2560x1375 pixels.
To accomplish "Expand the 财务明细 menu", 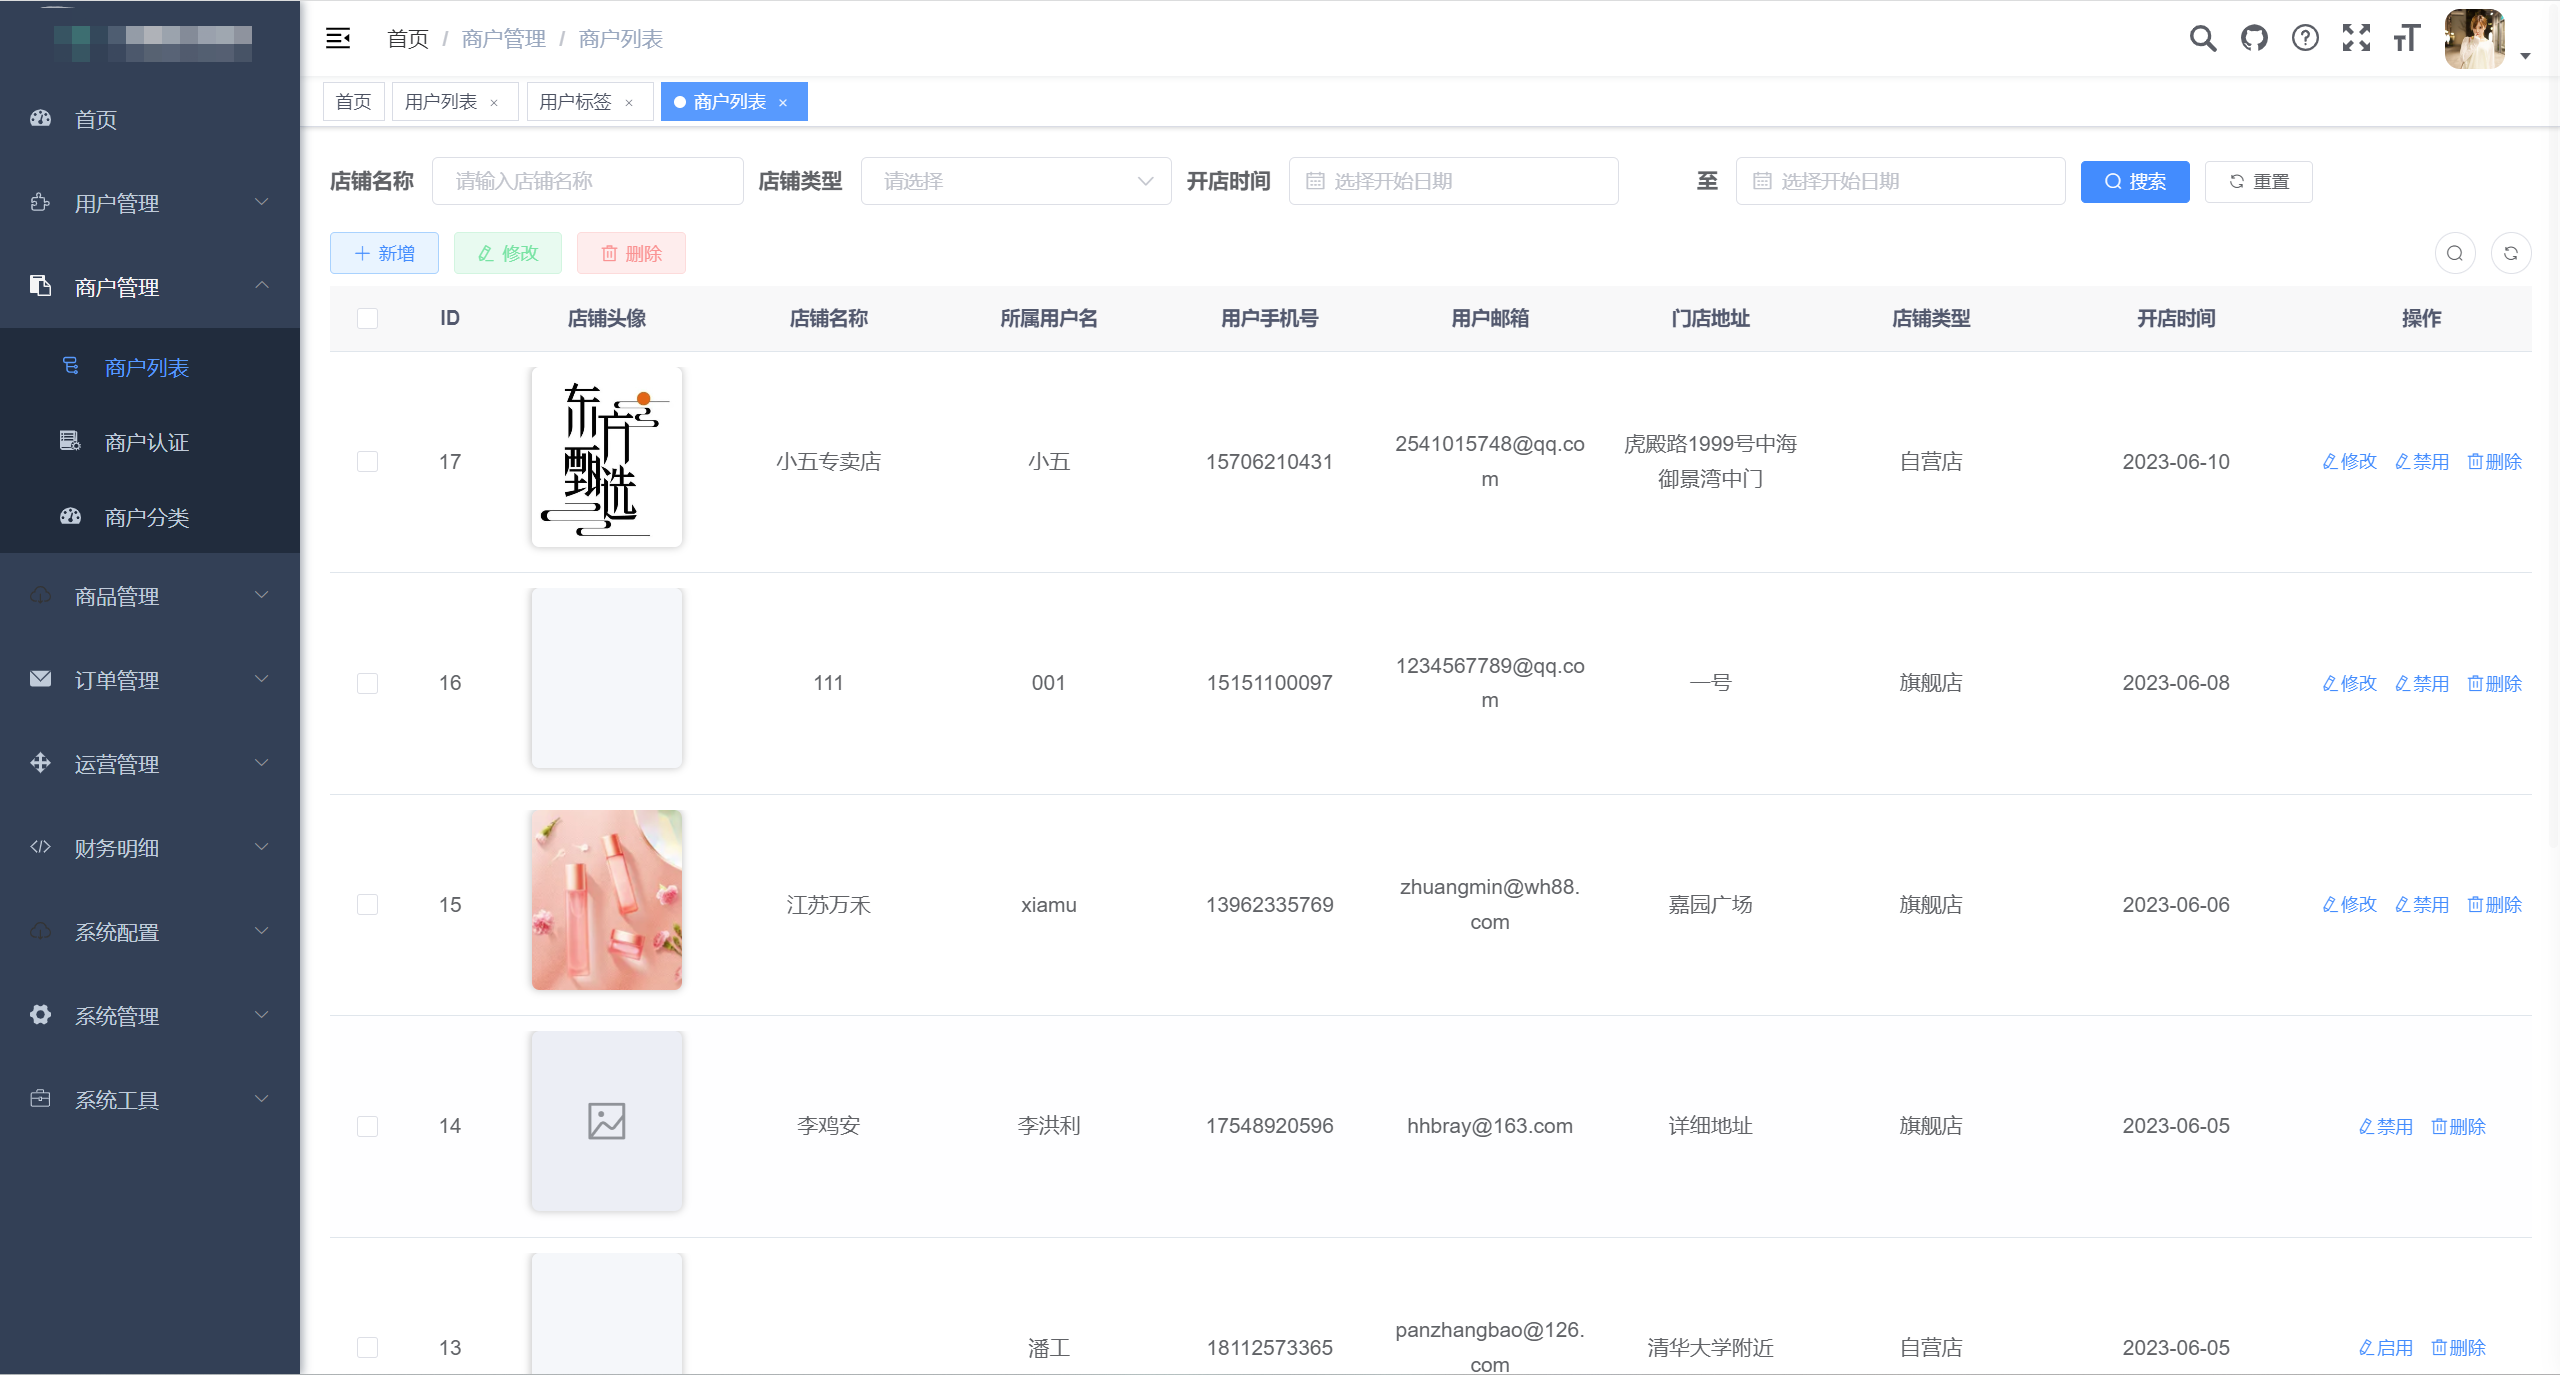I will (150, 848).
